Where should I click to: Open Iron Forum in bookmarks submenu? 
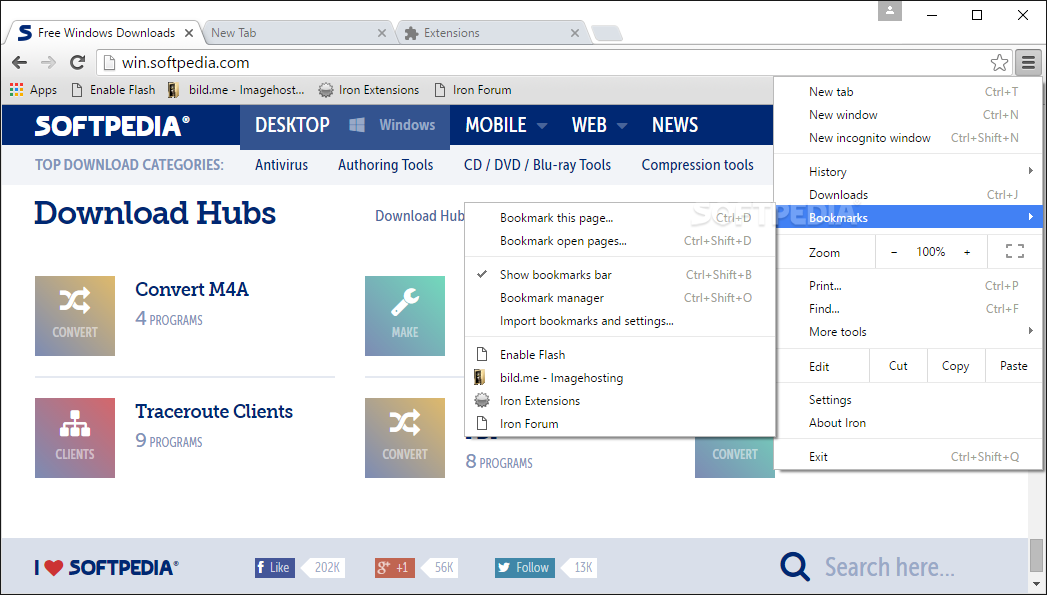(620, 423)
